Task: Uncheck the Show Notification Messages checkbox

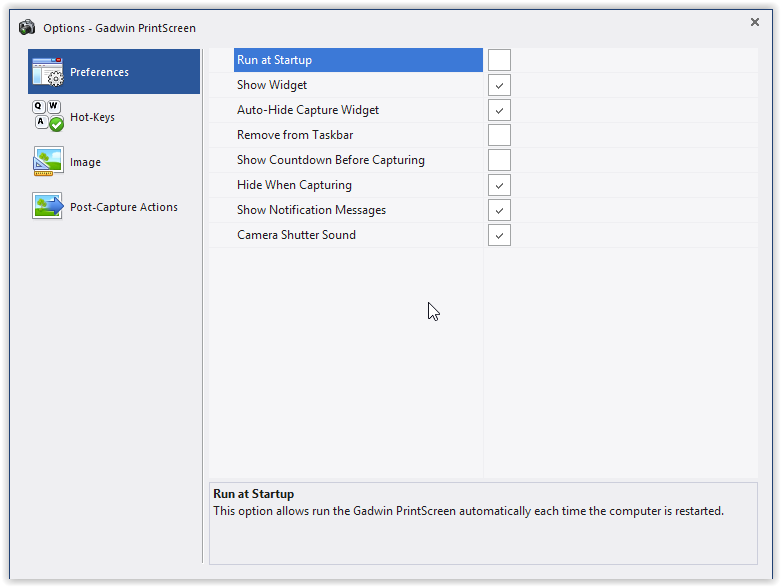Action: point(499,210)
